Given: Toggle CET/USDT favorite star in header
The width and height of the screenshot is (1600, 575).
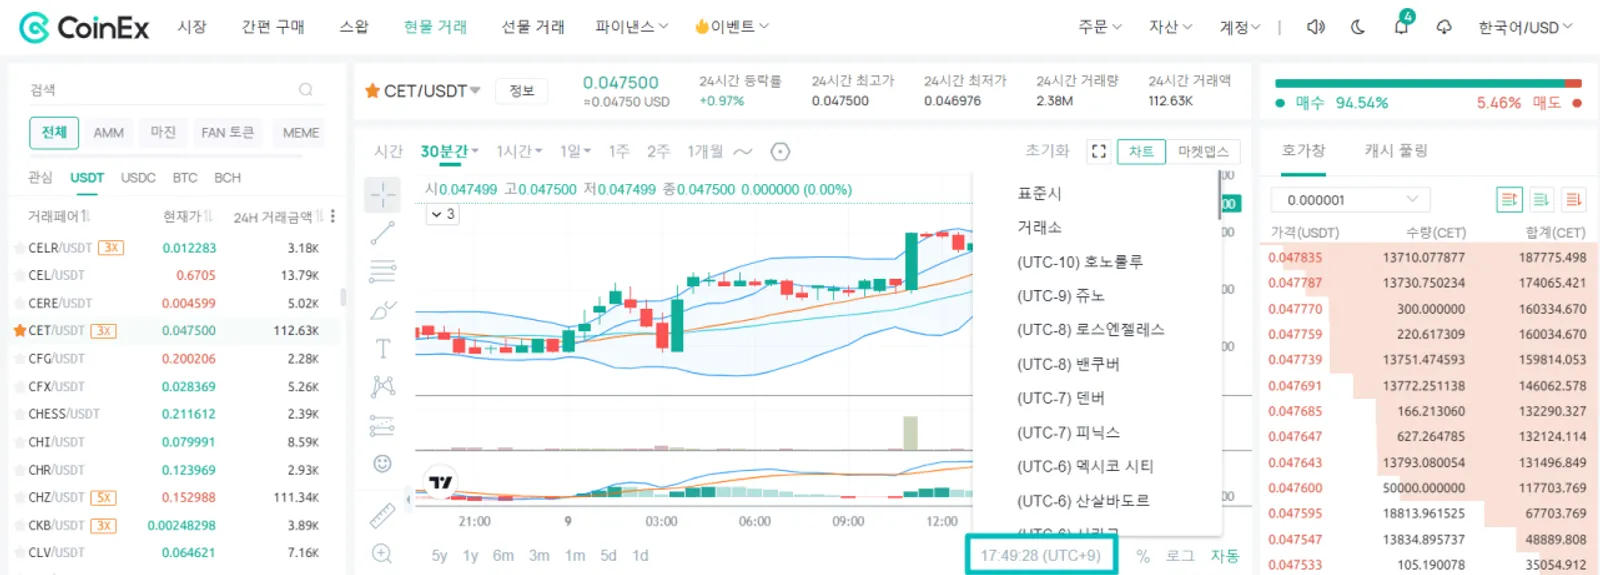Looking at the screenshot, I should click(x=372, y=91).
